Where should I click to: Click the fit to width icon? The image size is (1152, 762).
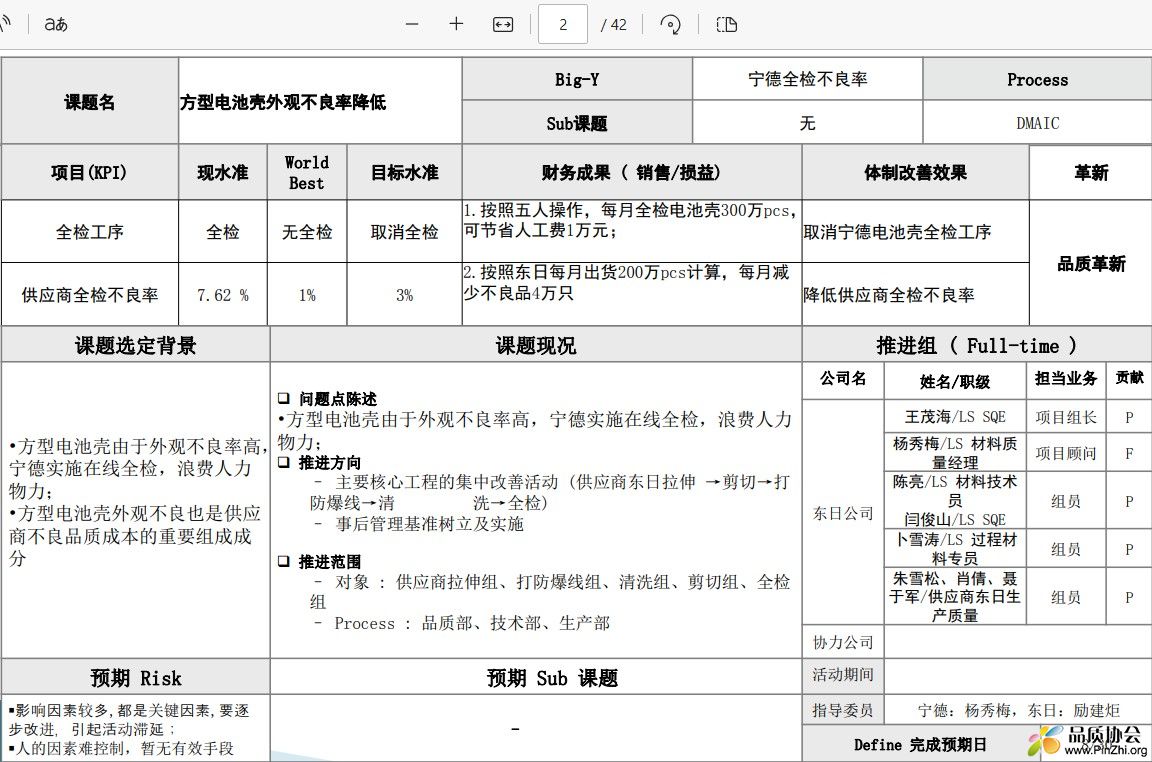point(503,24)
